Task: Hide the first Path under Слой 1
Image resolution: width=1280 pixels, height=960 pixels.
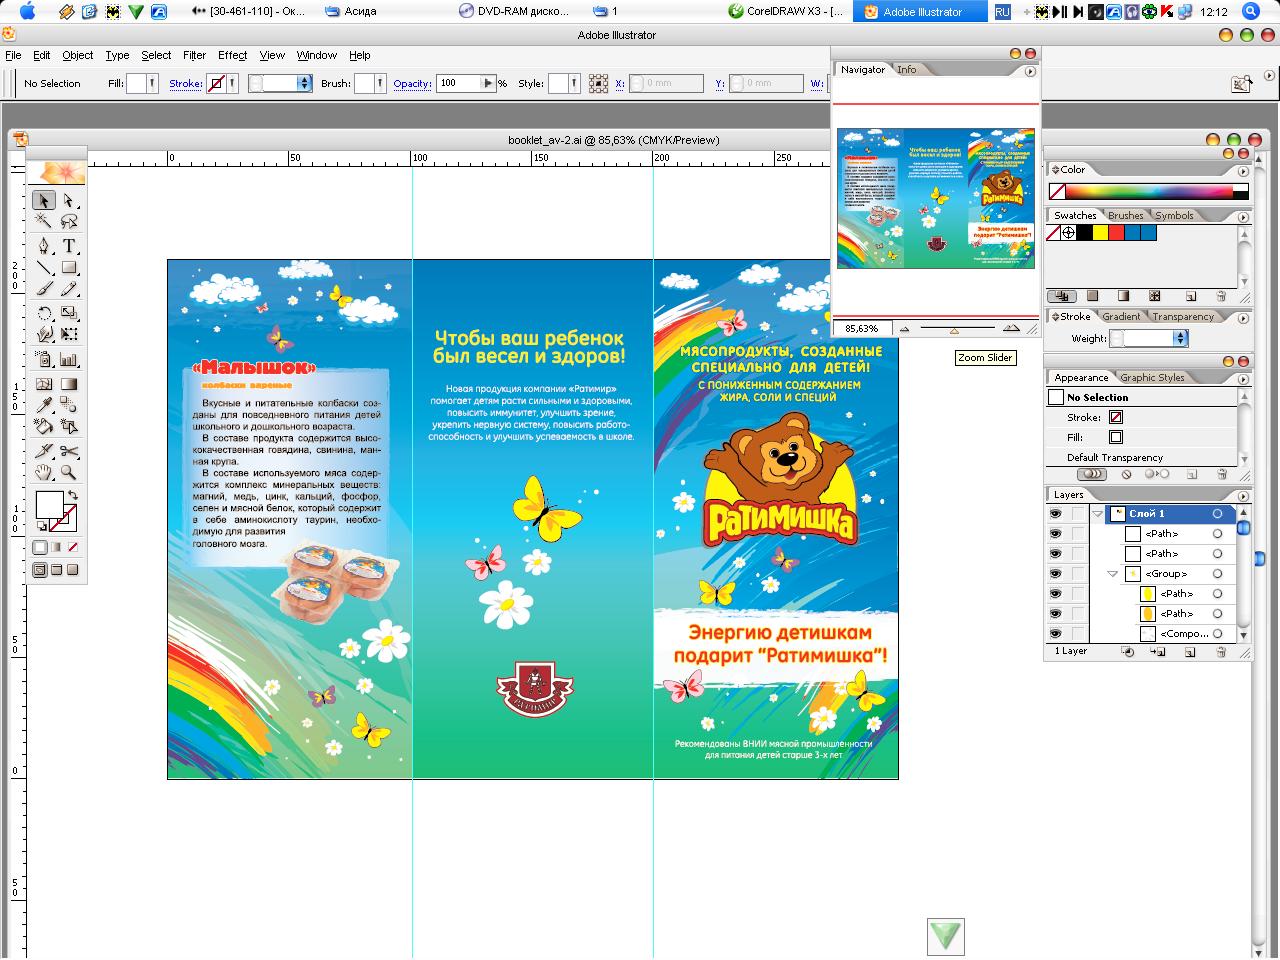Action: 1055,534
